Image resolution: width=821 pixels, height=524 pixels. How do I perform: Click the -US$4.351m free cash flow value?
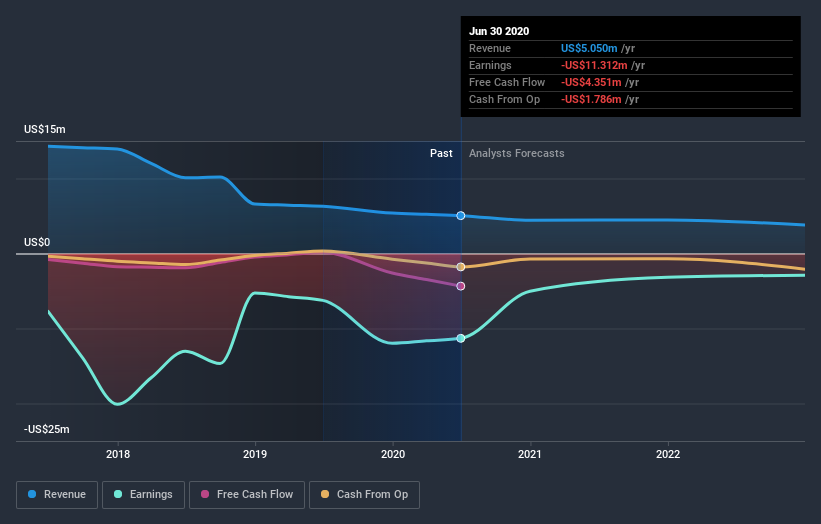591,82
